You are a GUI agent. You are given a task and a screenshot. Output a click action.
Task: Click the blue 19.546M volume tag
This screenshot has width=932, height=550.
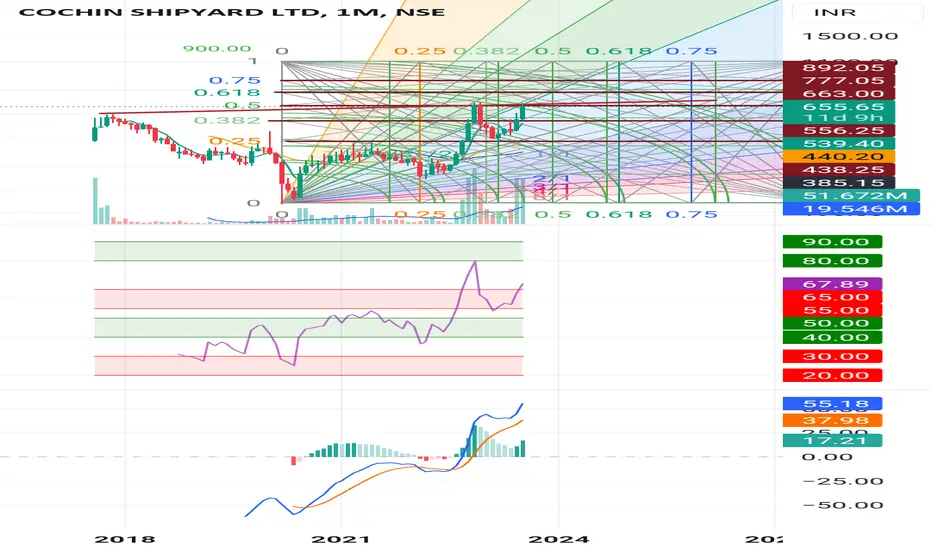pos(851,209)
